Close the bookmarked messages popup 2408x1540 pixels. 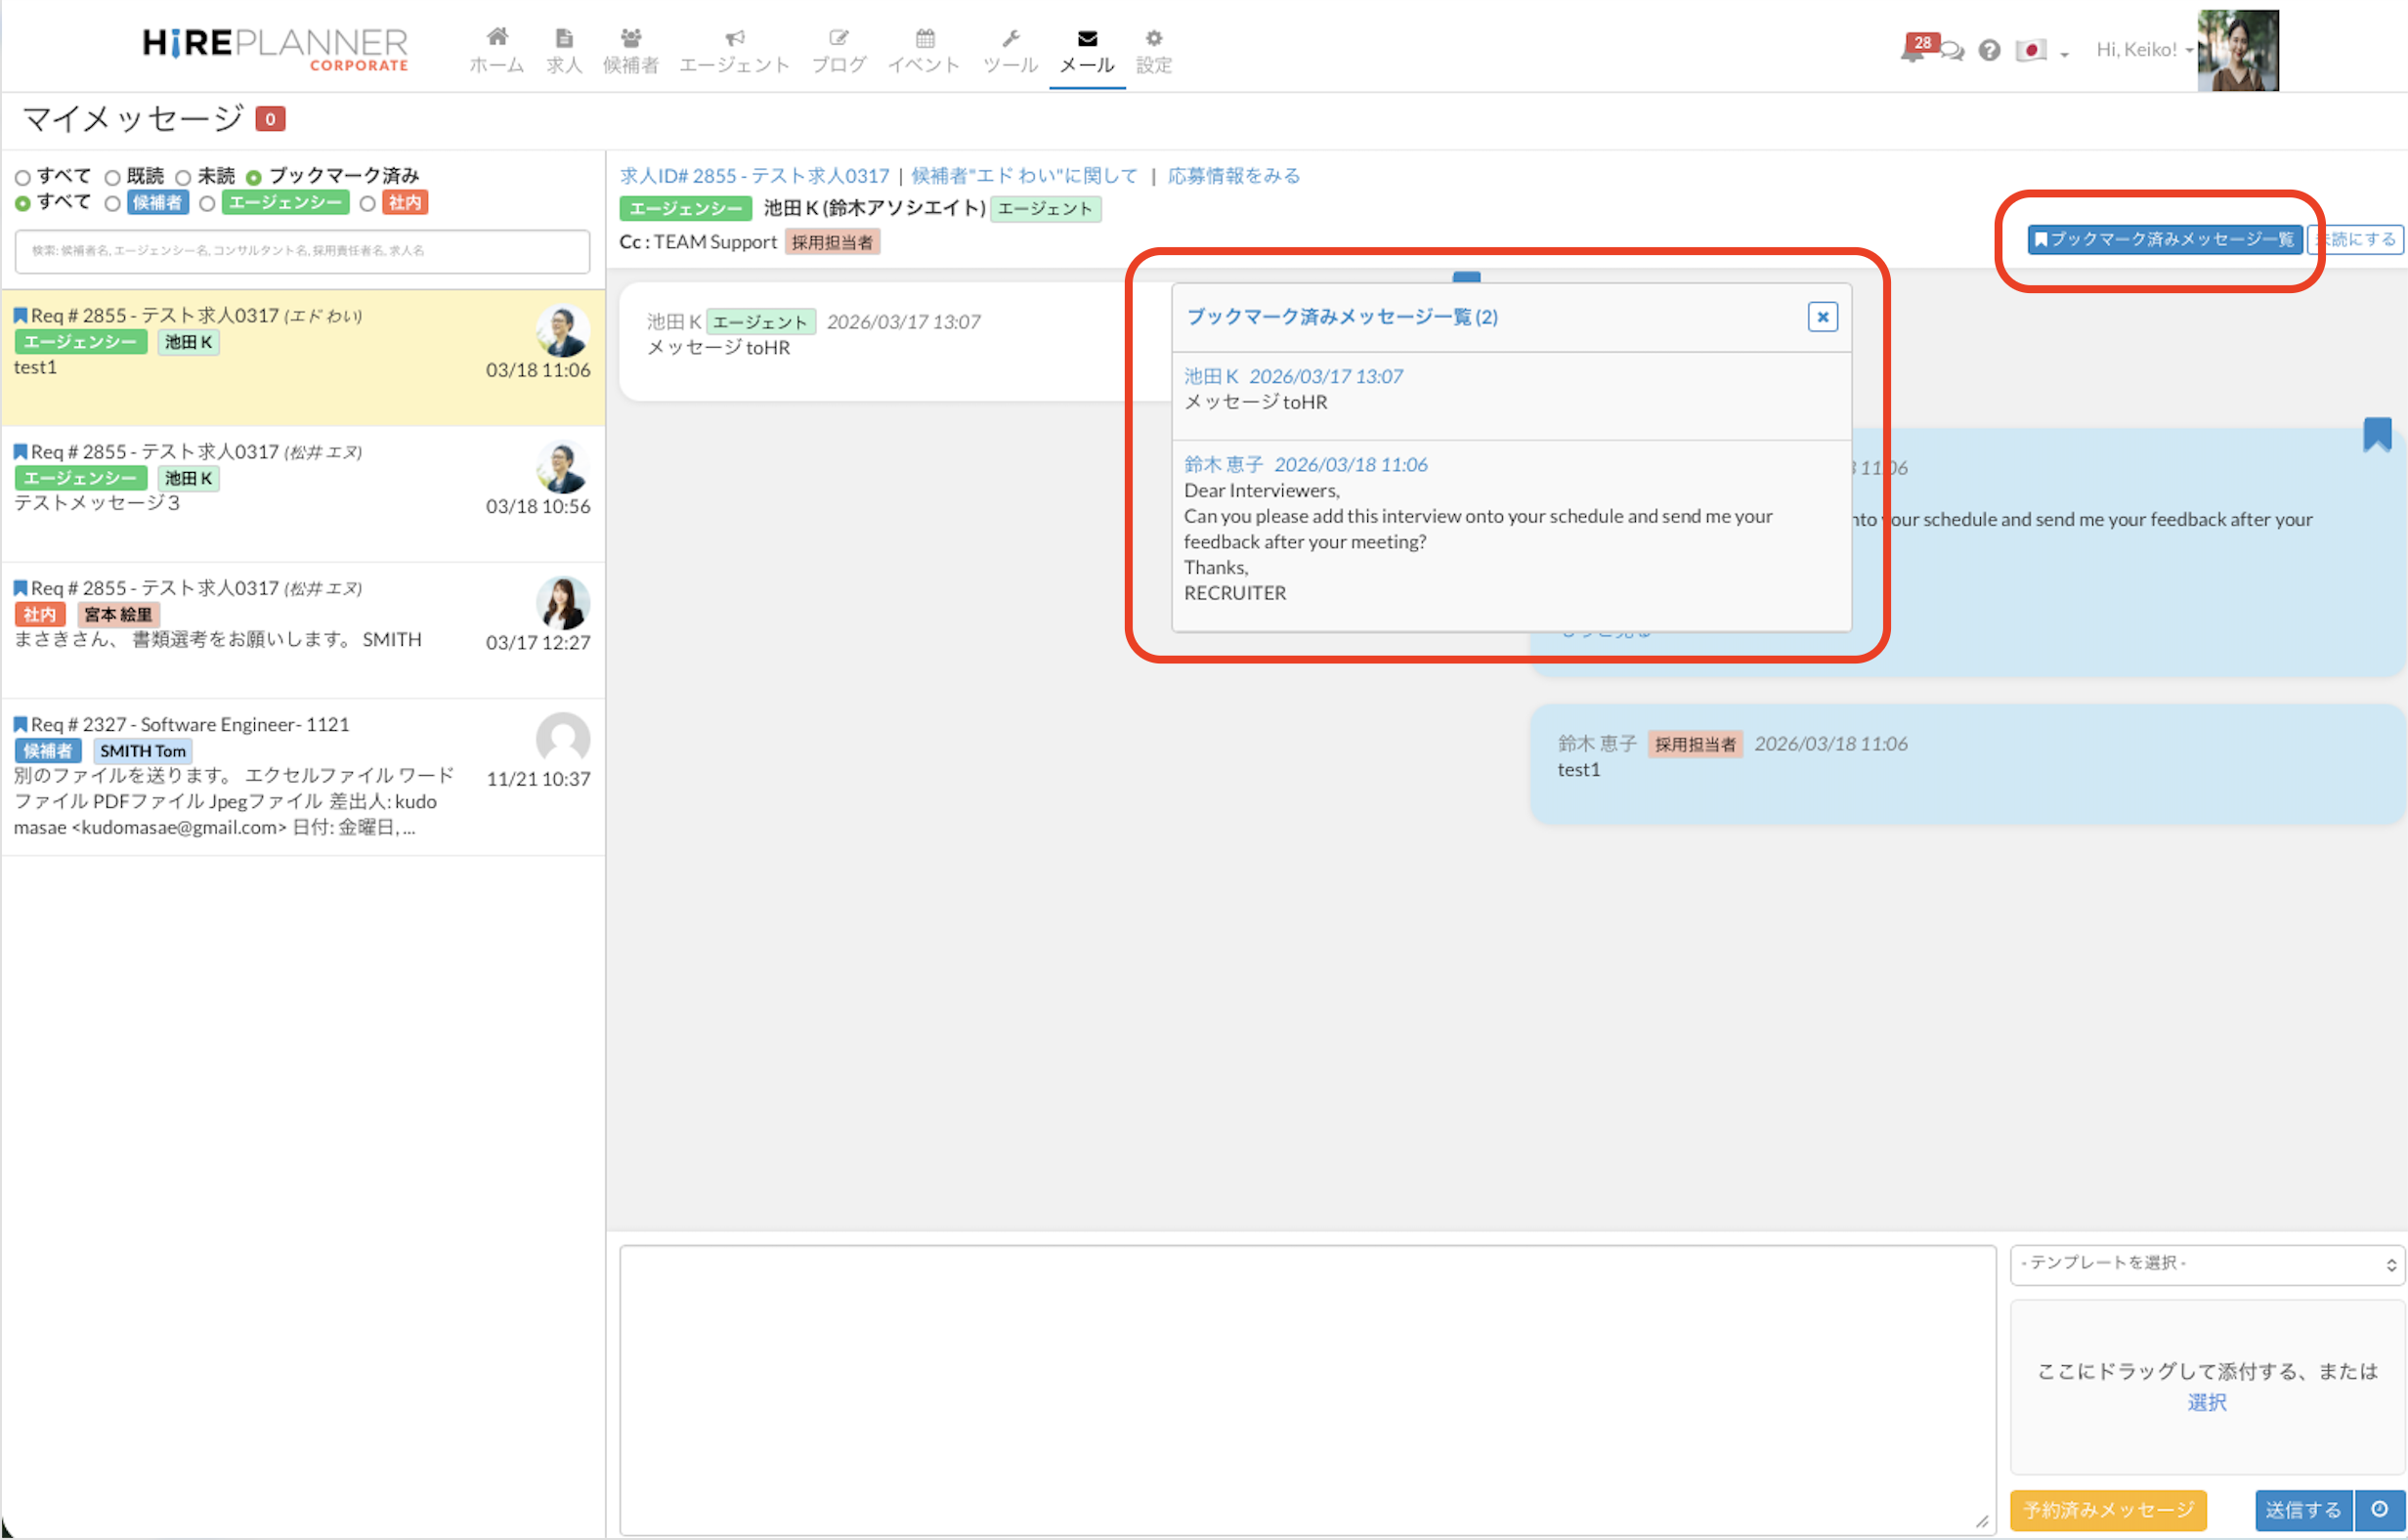pos(1822,317)
